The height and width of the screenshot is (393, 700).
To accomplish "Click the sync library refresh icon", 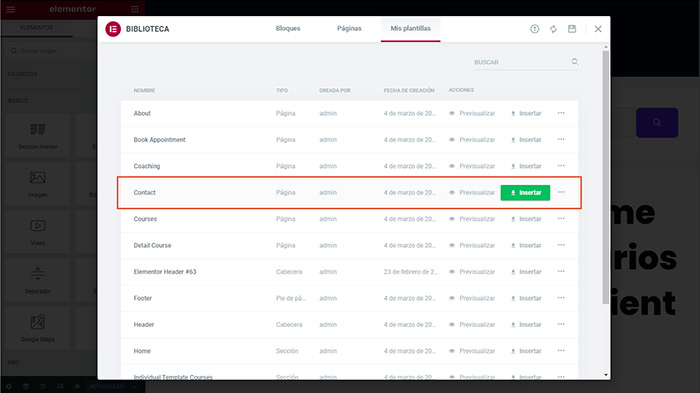I will (553, 29).
